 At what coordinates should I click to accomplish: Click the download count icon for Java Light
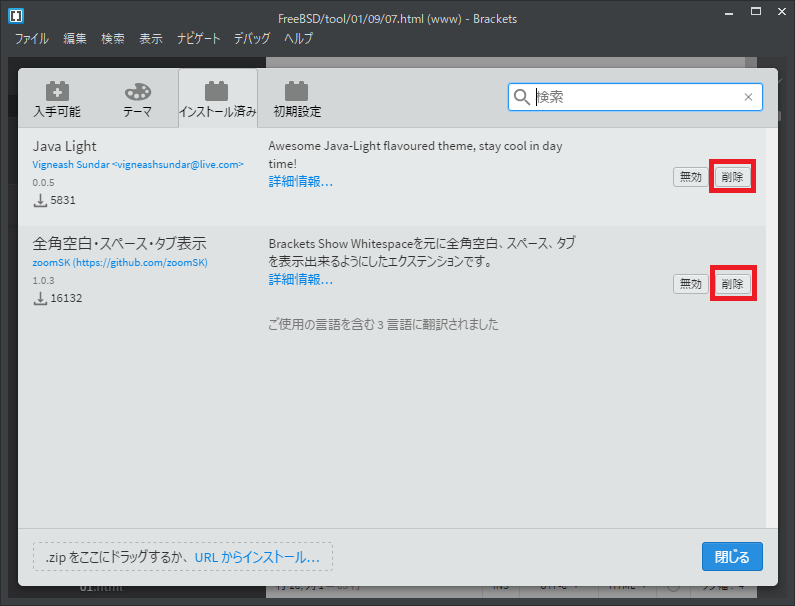pos(40,200)
